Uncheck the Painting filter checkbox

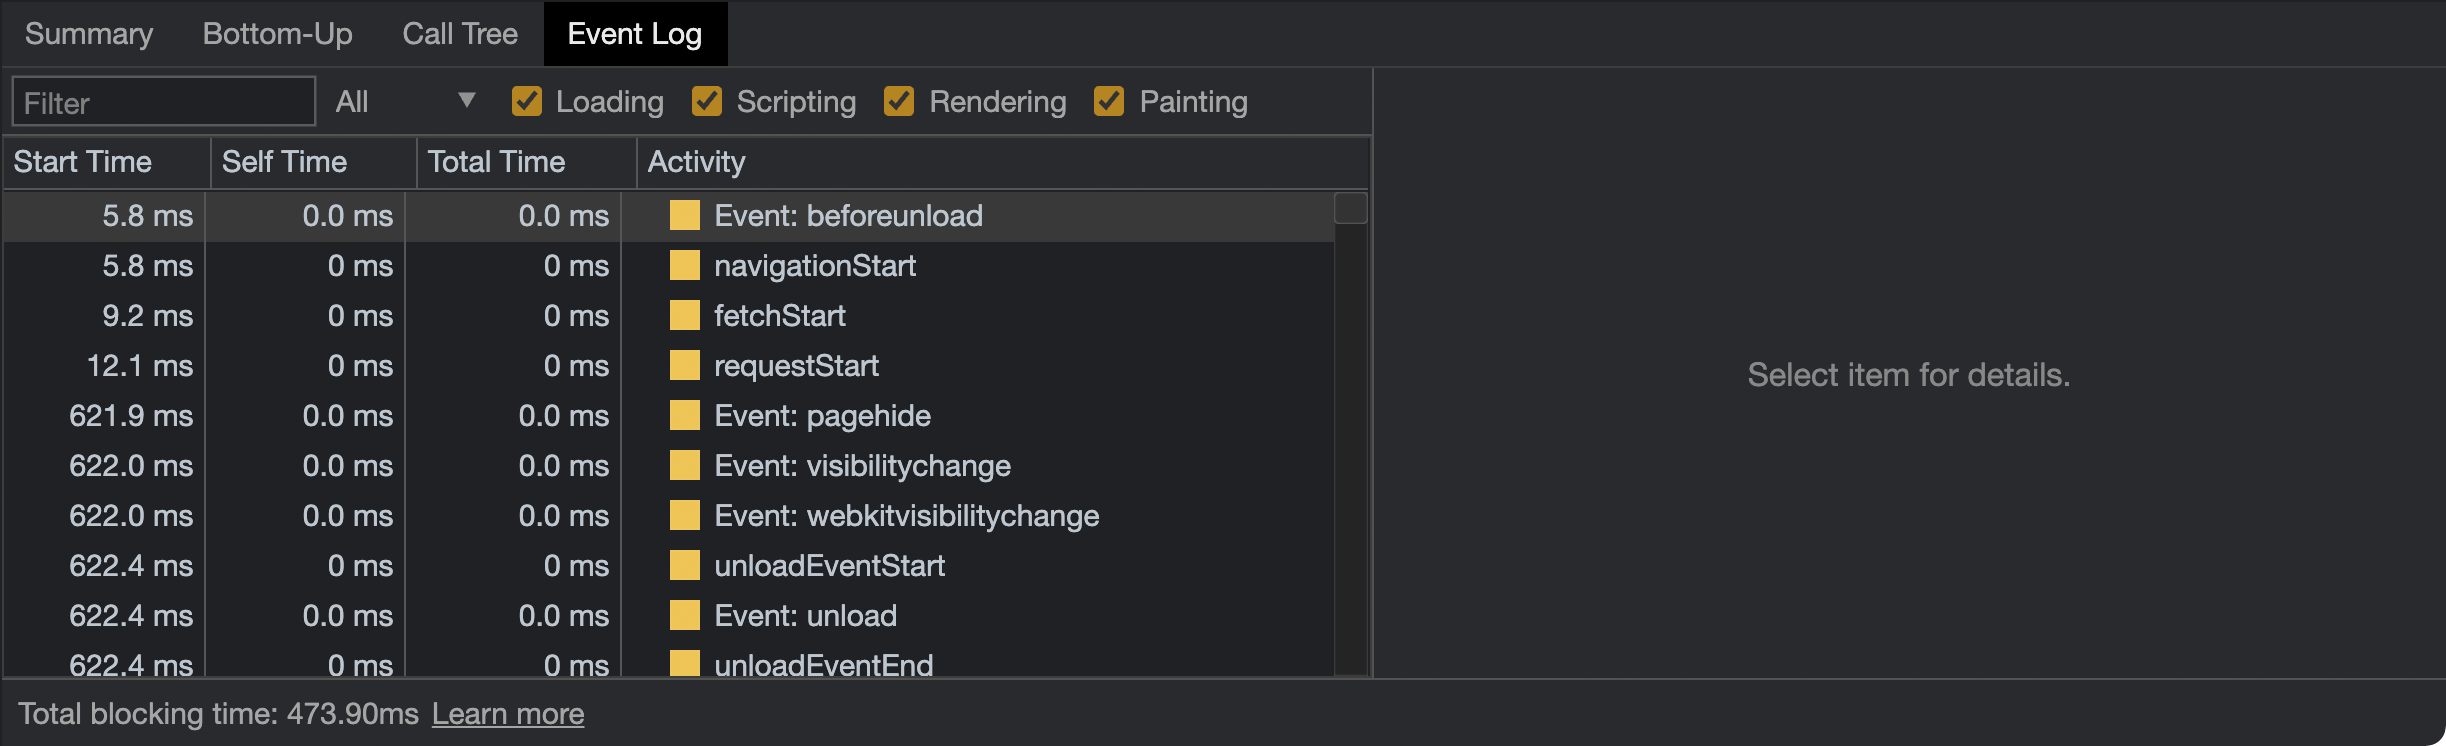tap(1109, 101)
